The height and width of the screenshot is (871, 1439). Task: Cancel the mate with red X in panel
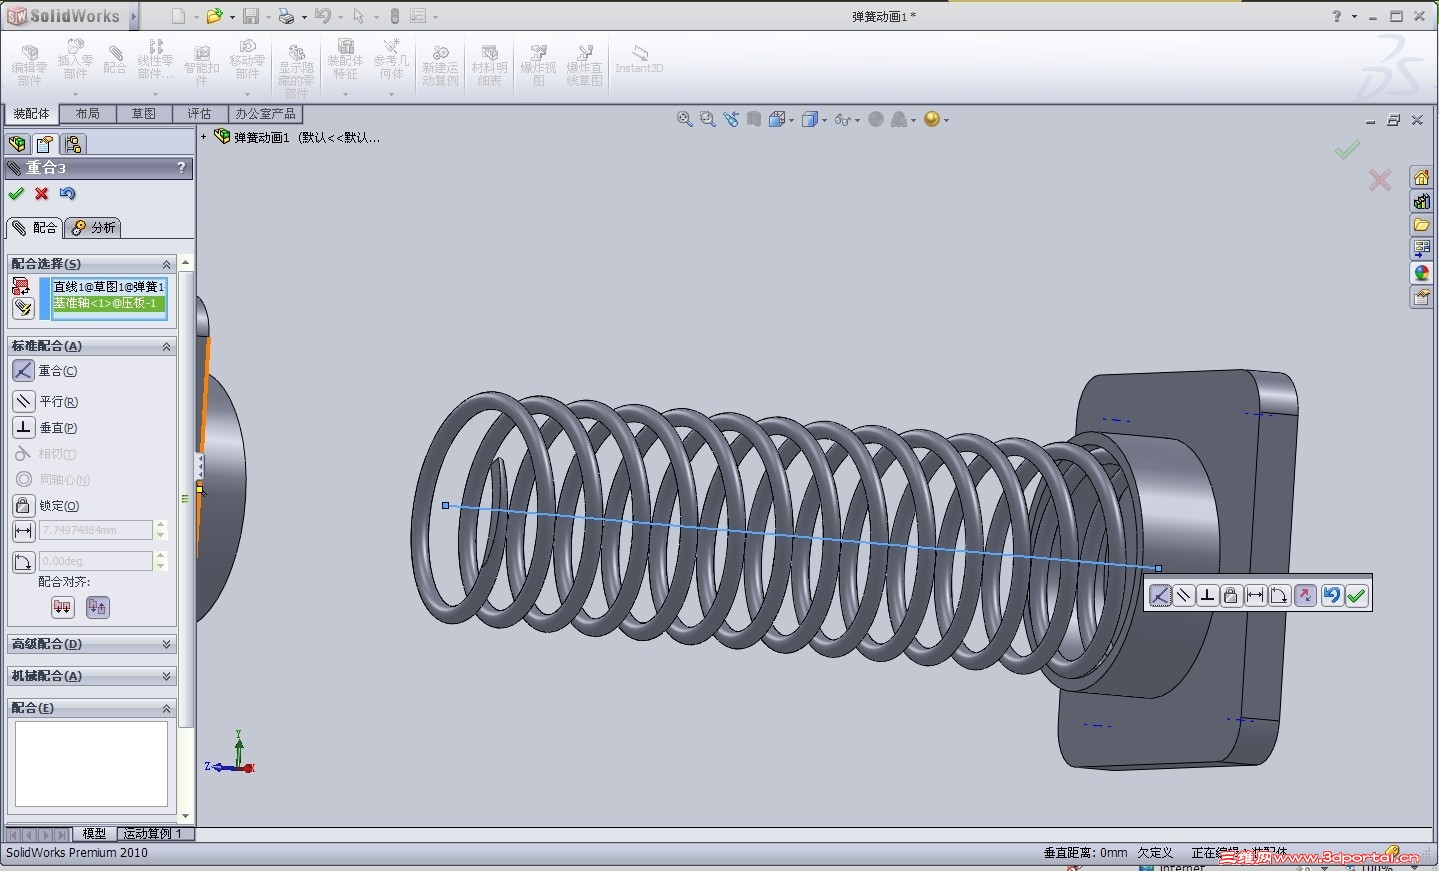pyautogui.click(x=42, y=193)
